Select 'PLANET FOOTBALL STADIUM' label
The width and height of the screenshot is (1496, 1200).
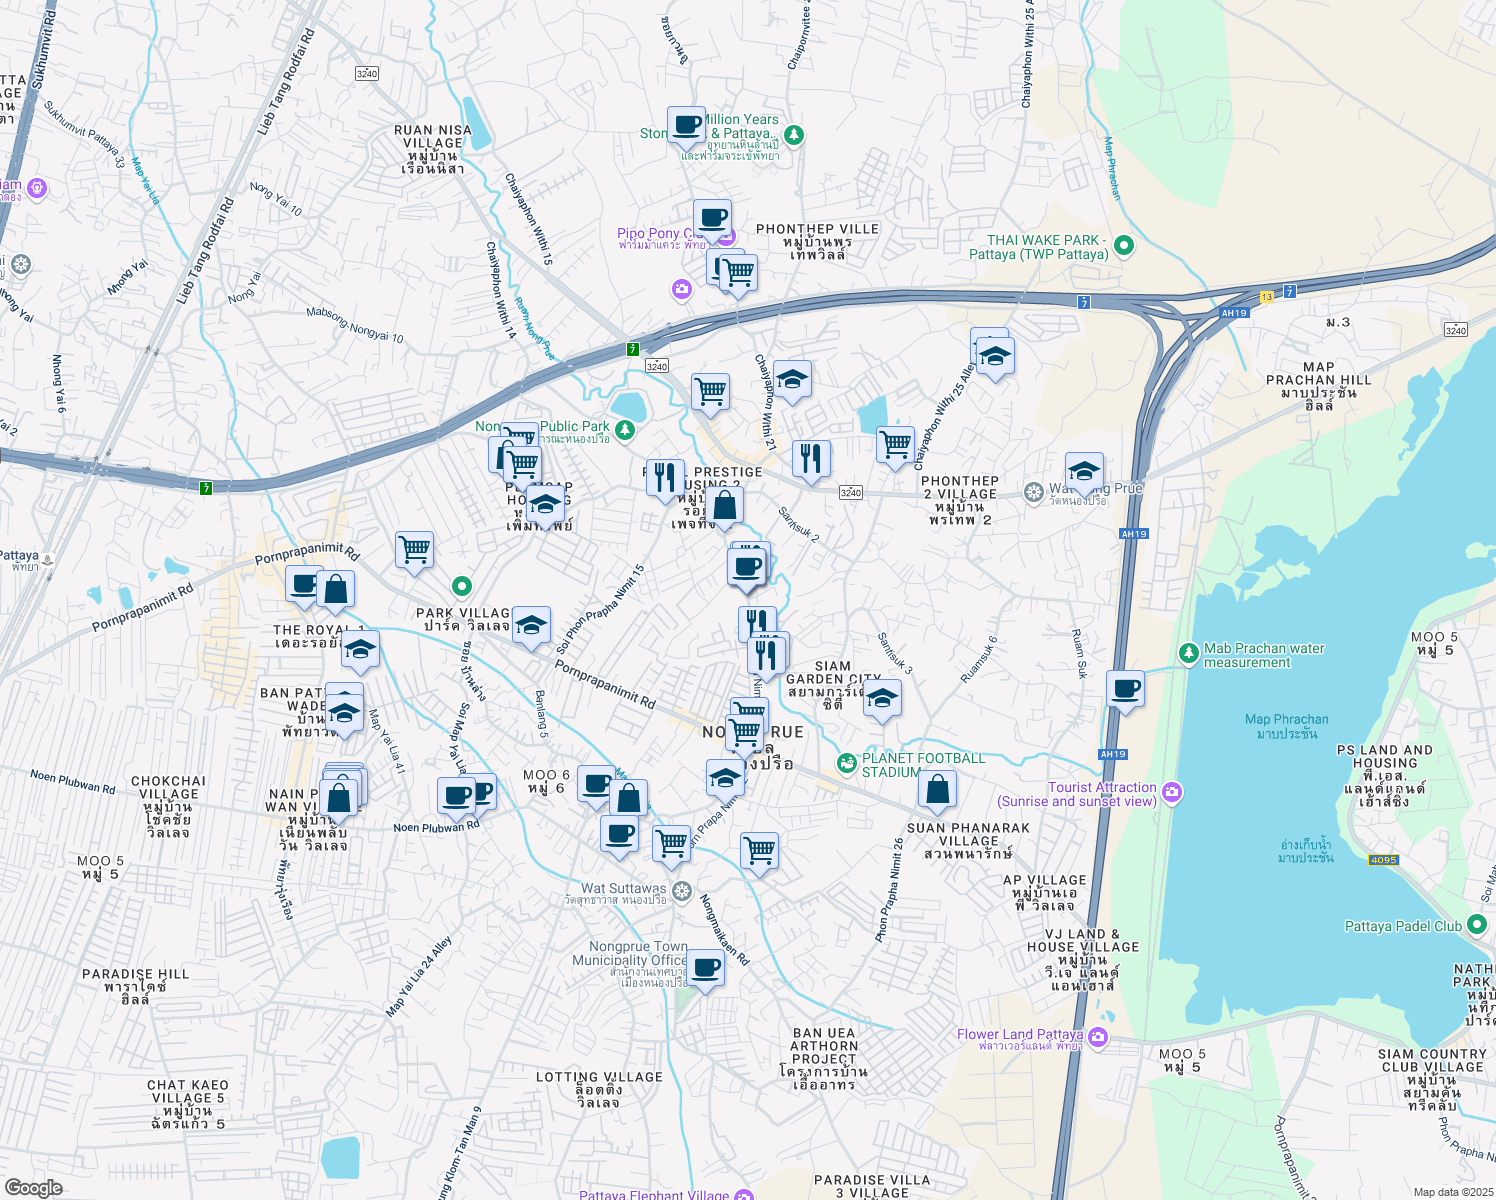[923, 765]
